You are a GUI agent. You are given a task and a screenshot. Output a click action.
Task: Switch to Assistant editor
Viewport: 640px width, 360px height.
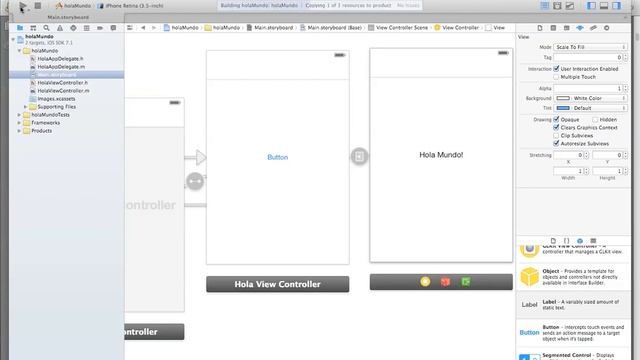(557, 6)
